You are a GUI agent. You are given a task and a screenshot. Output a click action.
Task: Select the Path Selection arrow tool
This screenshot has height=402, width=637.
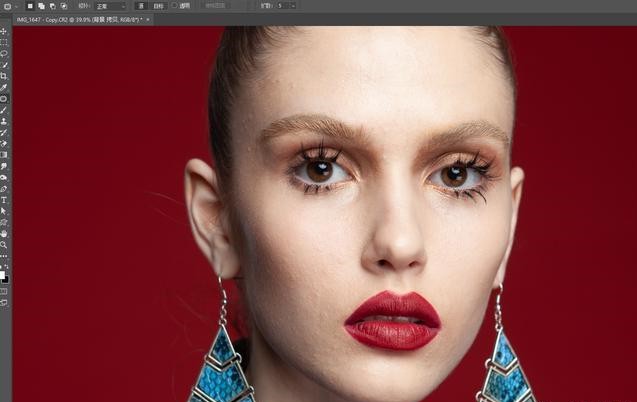(4, 211)
